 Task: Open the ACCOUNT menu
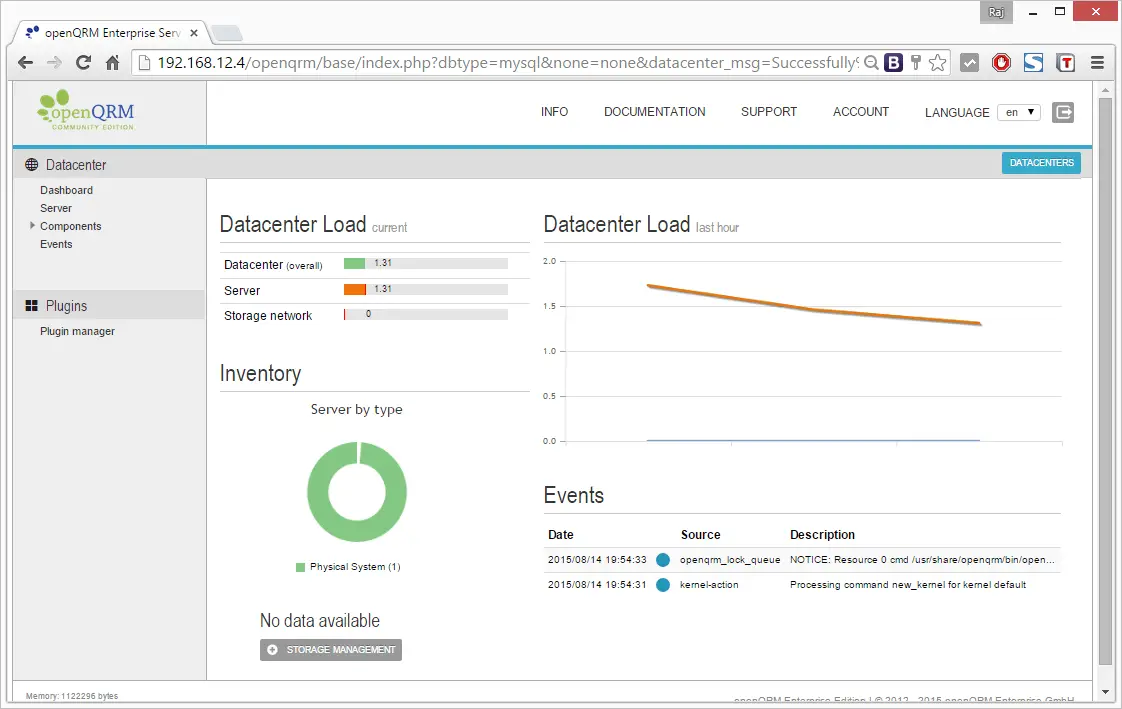(x=861, y=112)
